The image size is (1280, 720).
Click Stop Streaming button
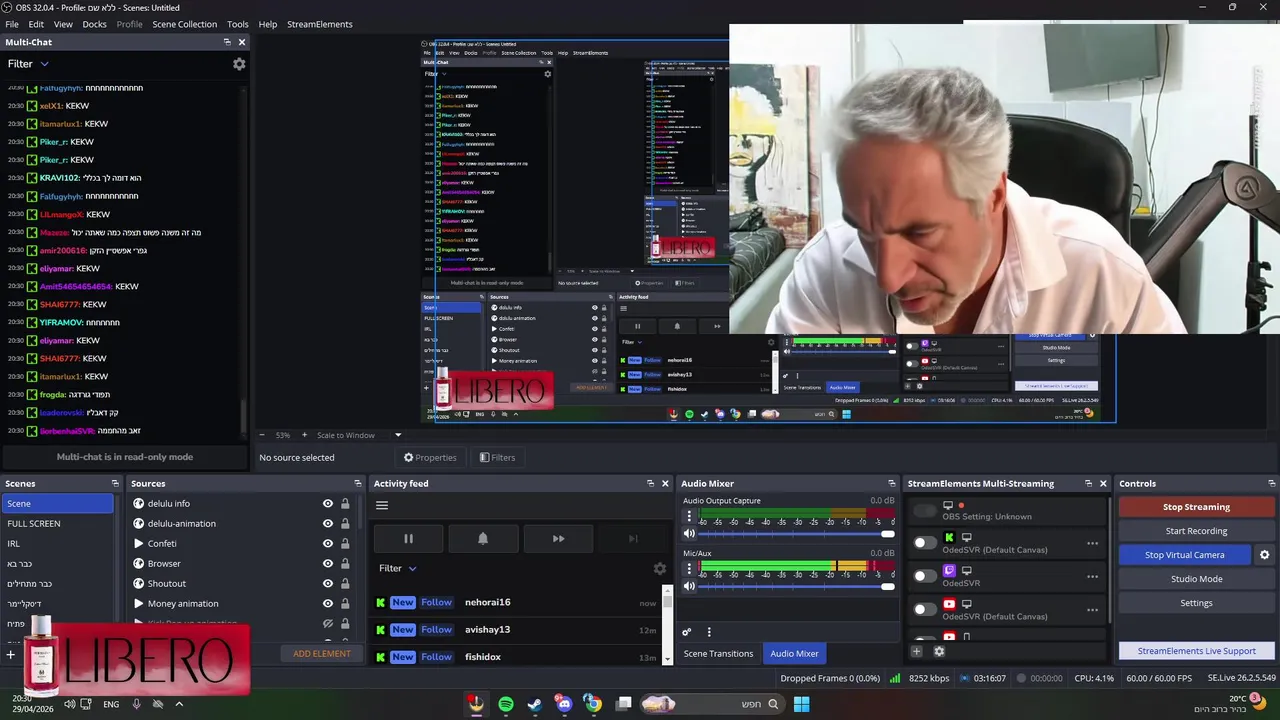1196,507
